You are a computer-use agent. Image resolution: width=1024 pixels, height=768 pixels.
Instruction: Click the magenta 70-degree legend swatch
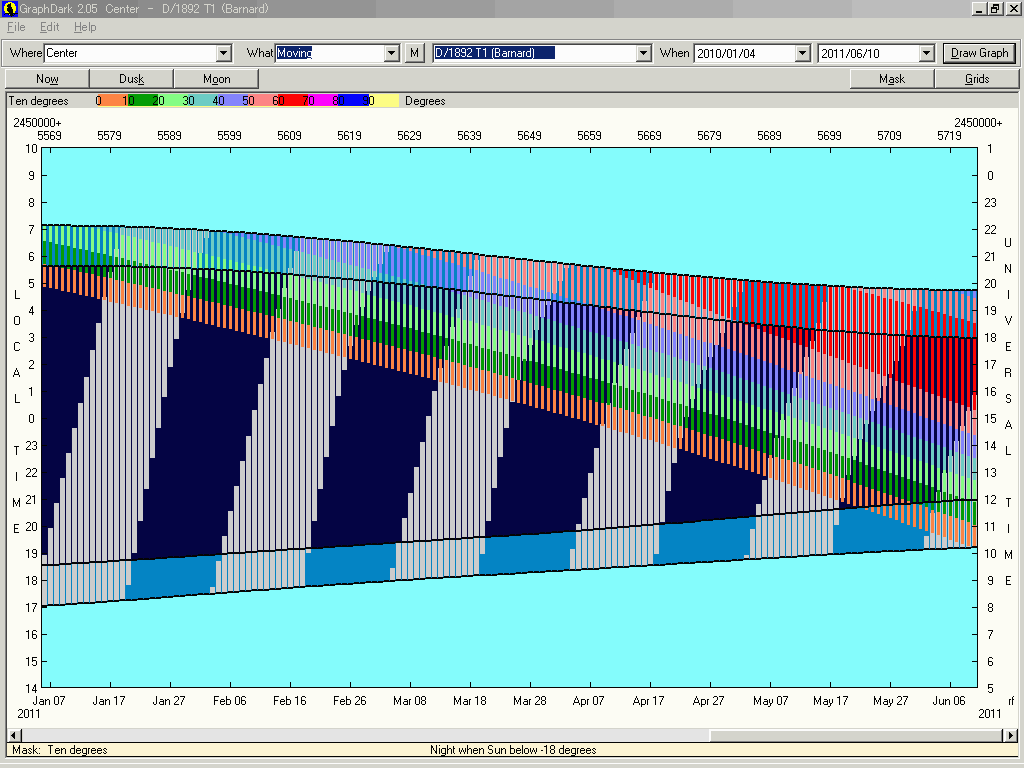pyautogui.click(x=321, y=101)
